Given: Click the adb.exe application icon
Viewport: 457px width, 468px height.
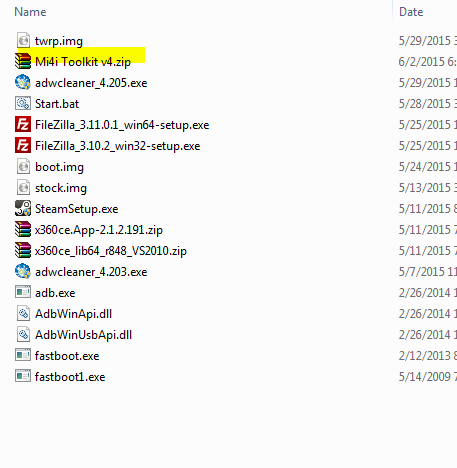Looking at the screenshot, I should (x=23, y=292).
